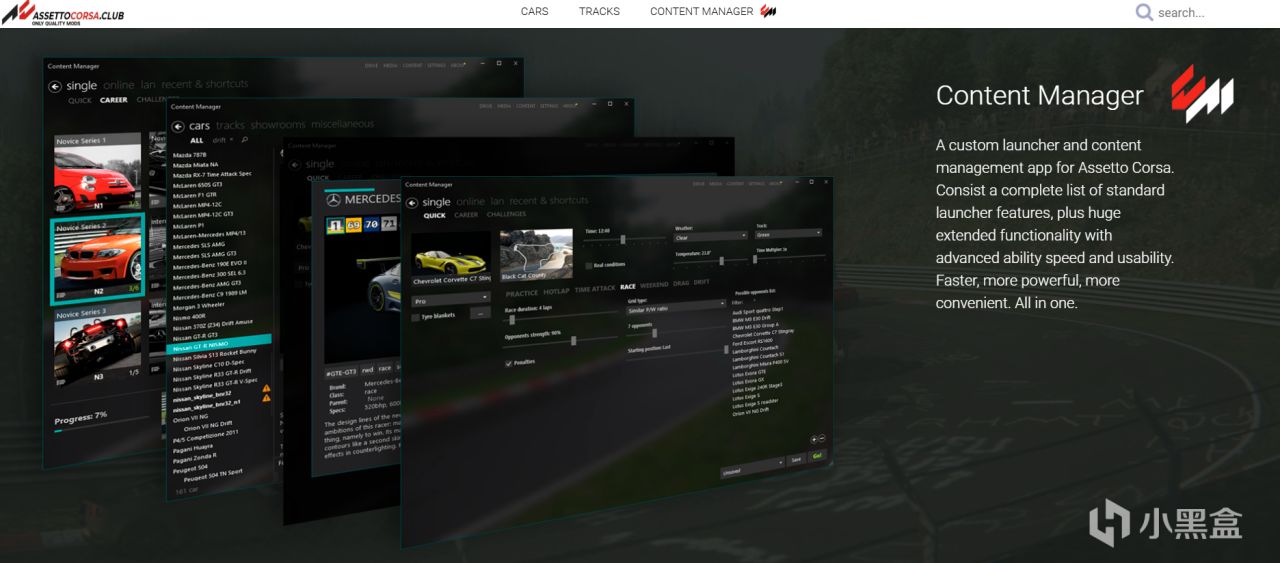
Task: Click the back arrow in the cars list window
Action: 178,127
